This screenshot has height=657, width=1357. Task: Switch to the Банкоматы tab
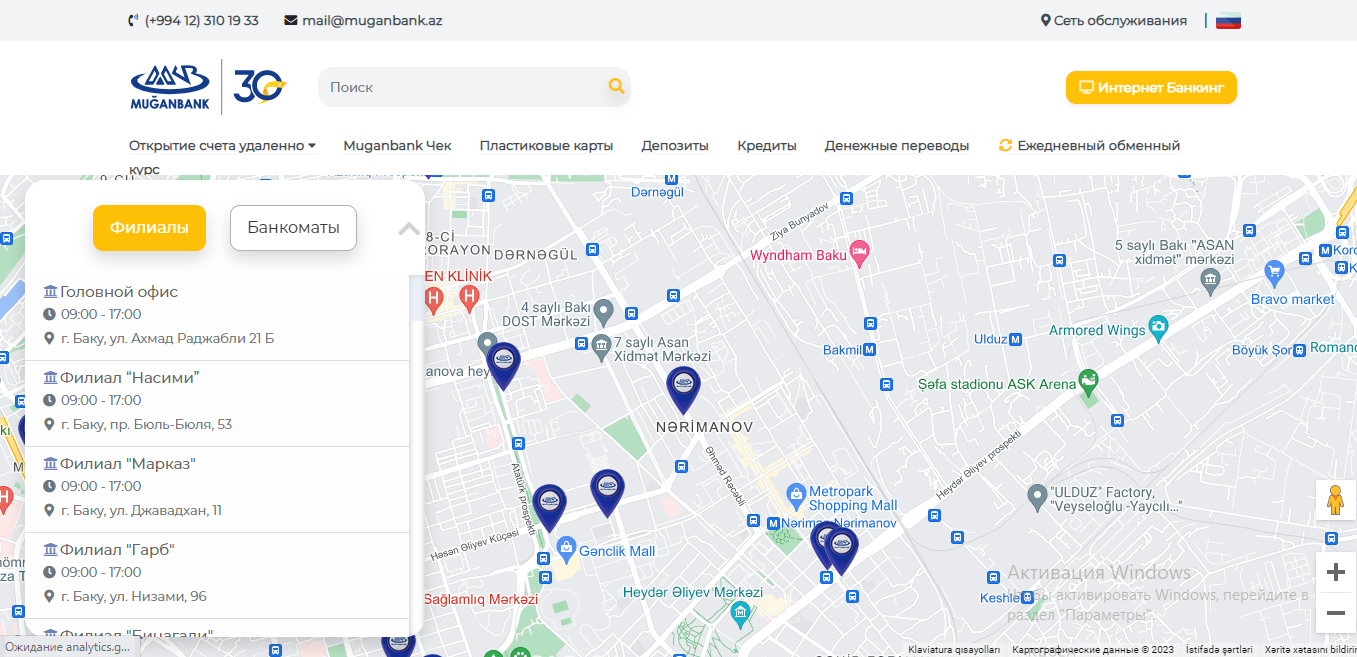pos(293,228)
